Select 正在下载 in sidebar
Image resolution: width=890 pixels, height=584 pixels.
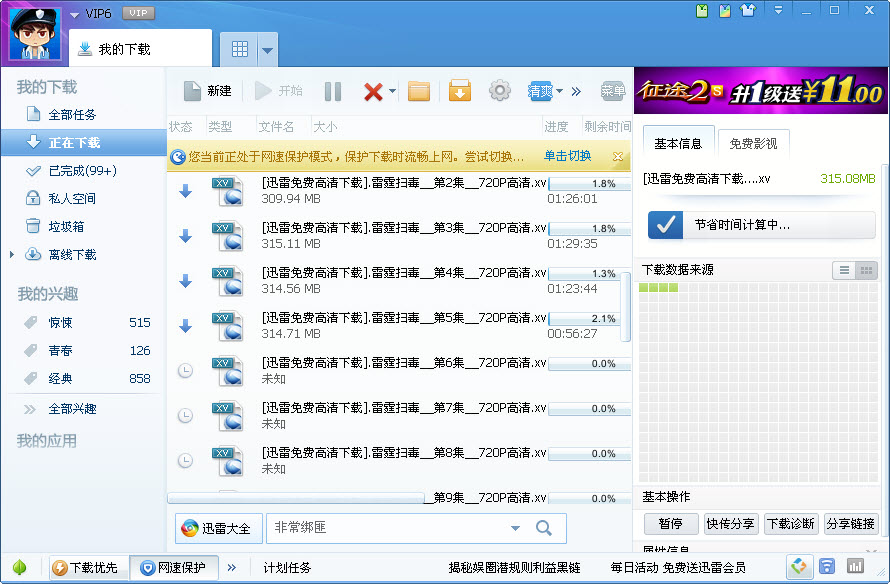[x=83, y=142]
